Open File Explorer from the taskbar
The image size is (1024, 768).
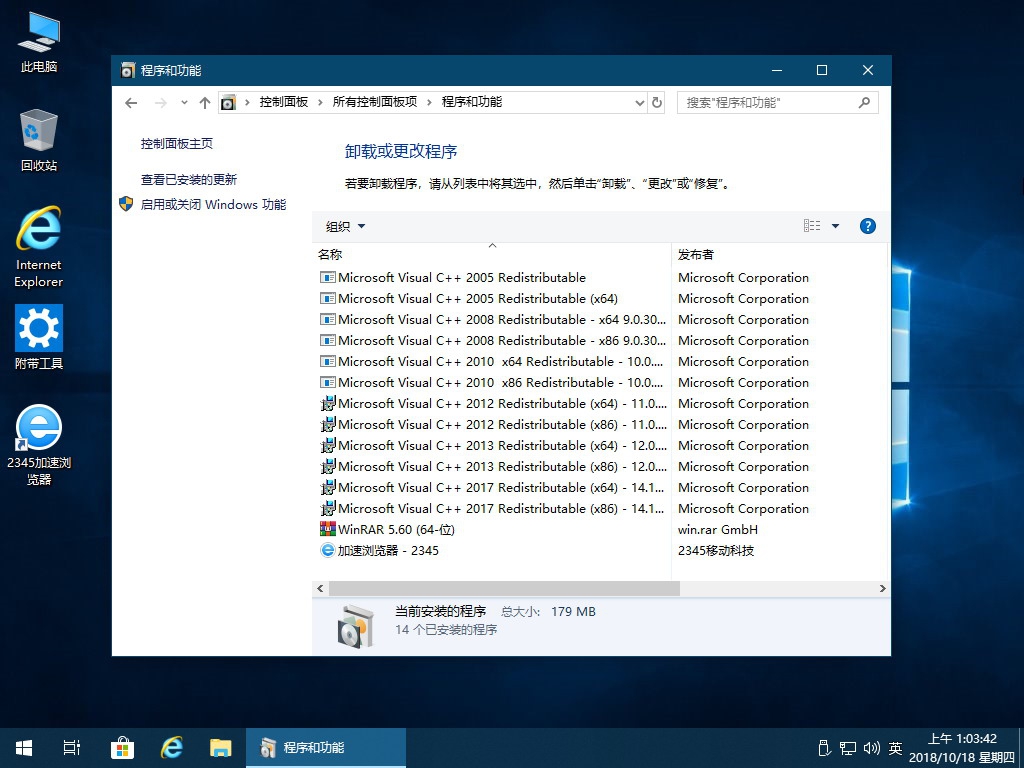(221, 748)
